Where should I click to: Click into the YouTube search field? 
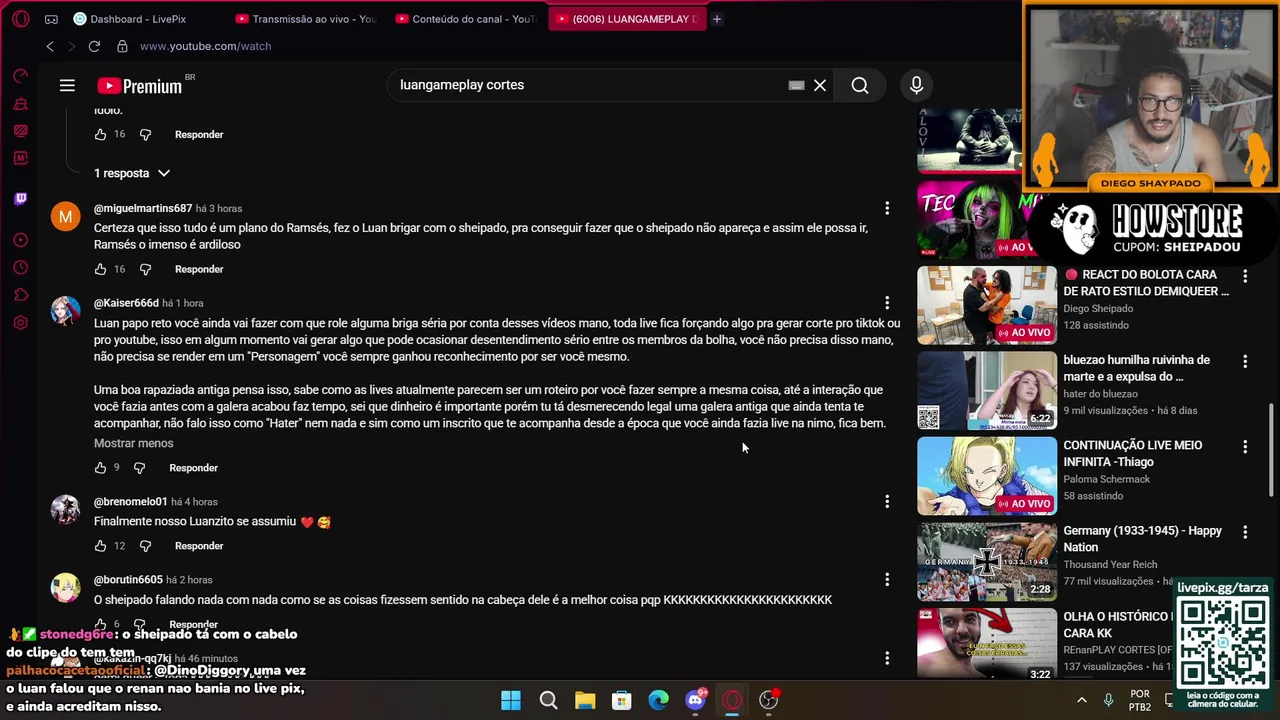[590, 85]
